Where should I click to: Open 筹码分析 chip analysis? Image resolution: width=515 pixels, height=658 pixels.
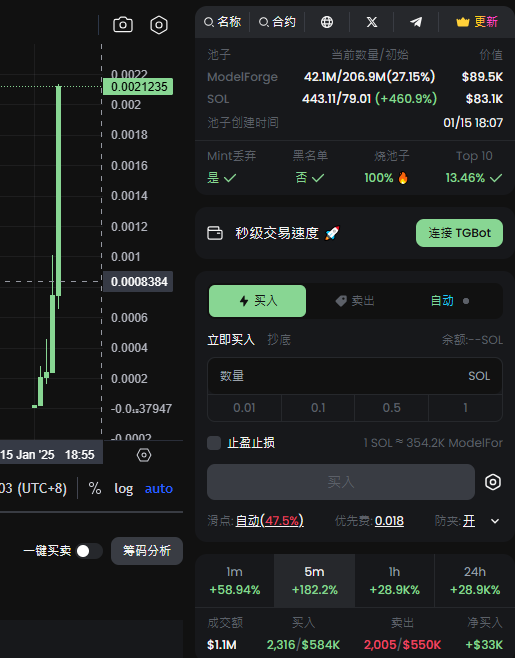coord(147,551)
